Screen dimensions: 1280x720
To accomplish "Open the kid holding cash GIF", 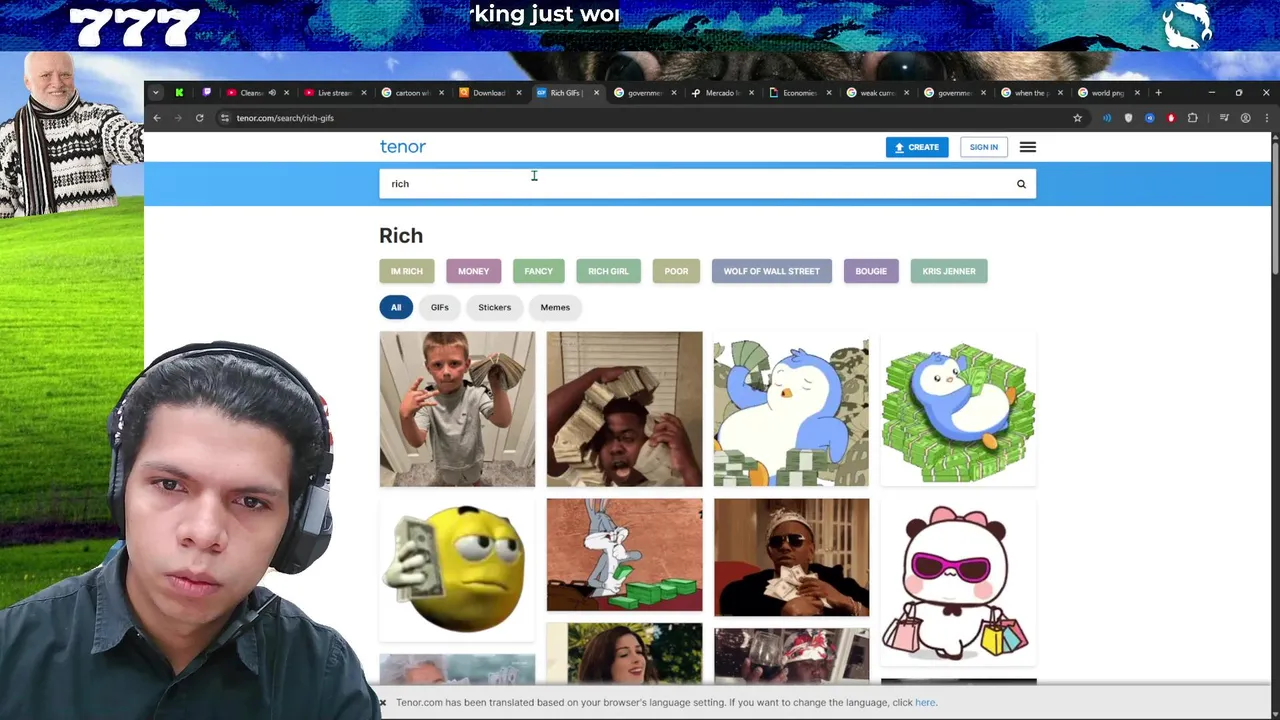I will (457, 409).
